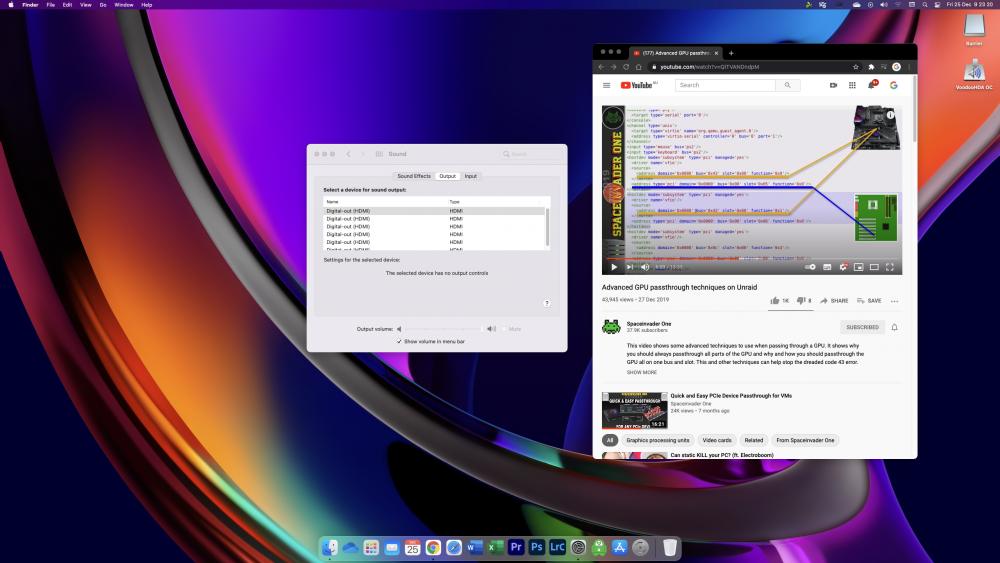This screenshot has width=1000, height=563.
Task: Play the YouTube video
Action: coord(614,267)
